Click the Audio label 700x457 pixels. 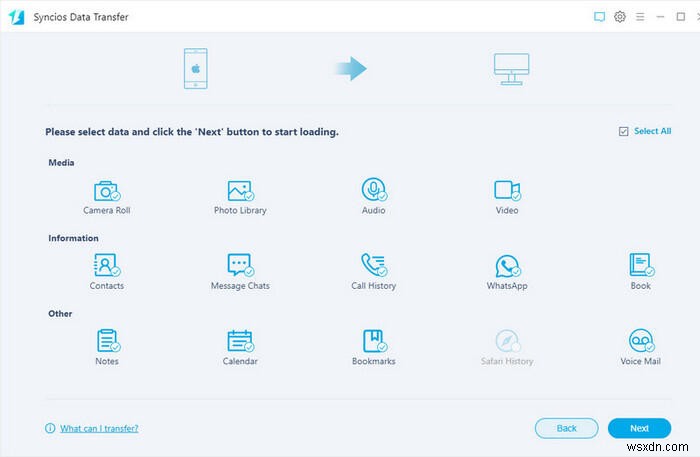(374, 210)
